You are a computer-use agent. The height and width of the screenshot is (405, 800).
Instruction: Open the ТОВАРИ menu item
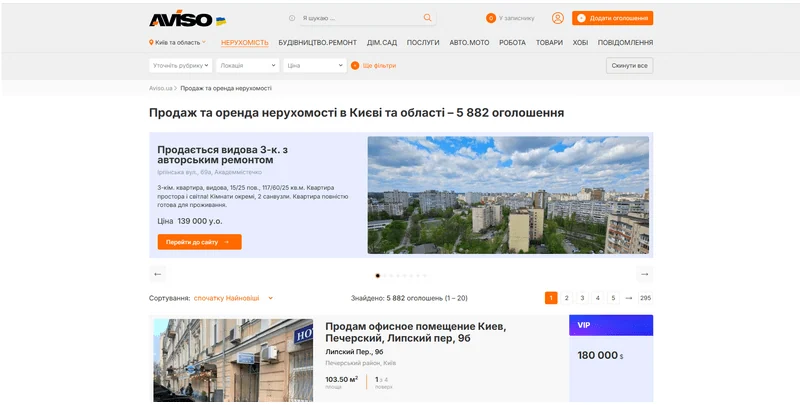point(549,43)
